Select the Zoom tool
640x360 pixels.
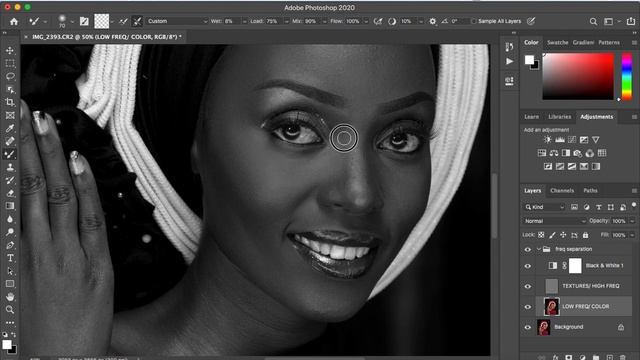(10, 309)
